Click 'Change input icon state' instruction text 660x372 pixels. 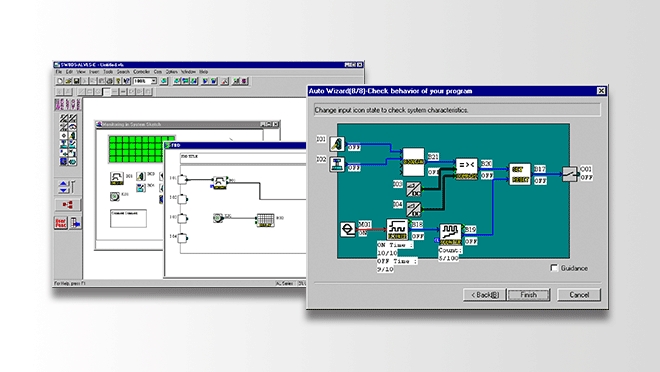(391, 110)
